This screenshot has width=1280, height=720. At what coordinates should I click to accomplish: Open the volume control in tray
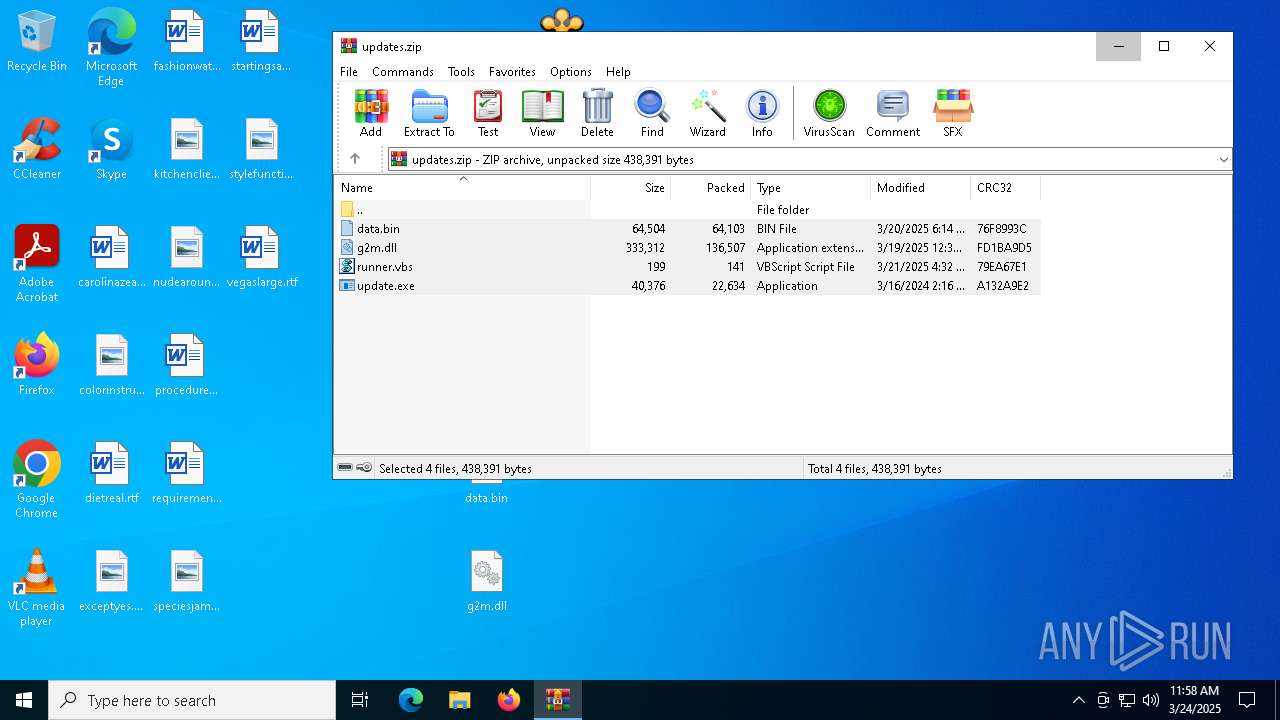pyautogui.click(x=1151, y=700)
